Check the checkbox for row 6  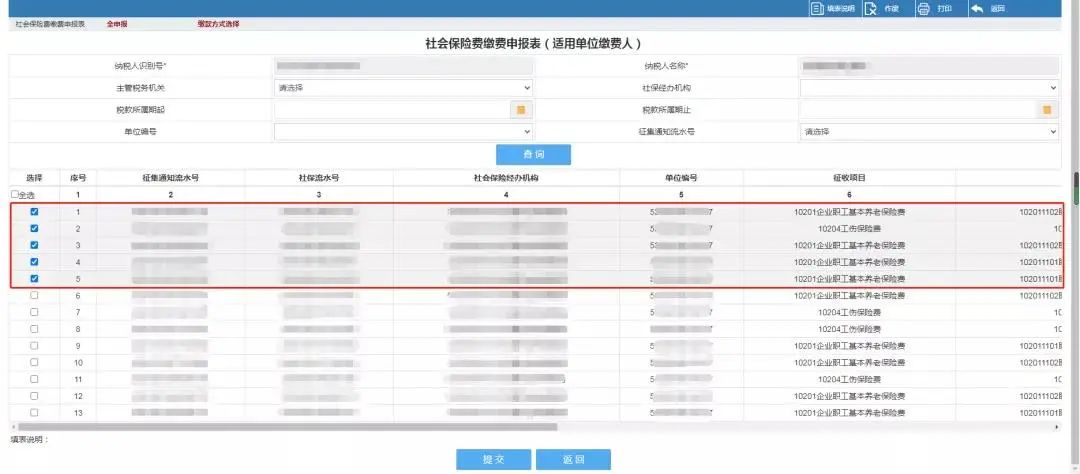pyautogui.click(x=34, y=296)
